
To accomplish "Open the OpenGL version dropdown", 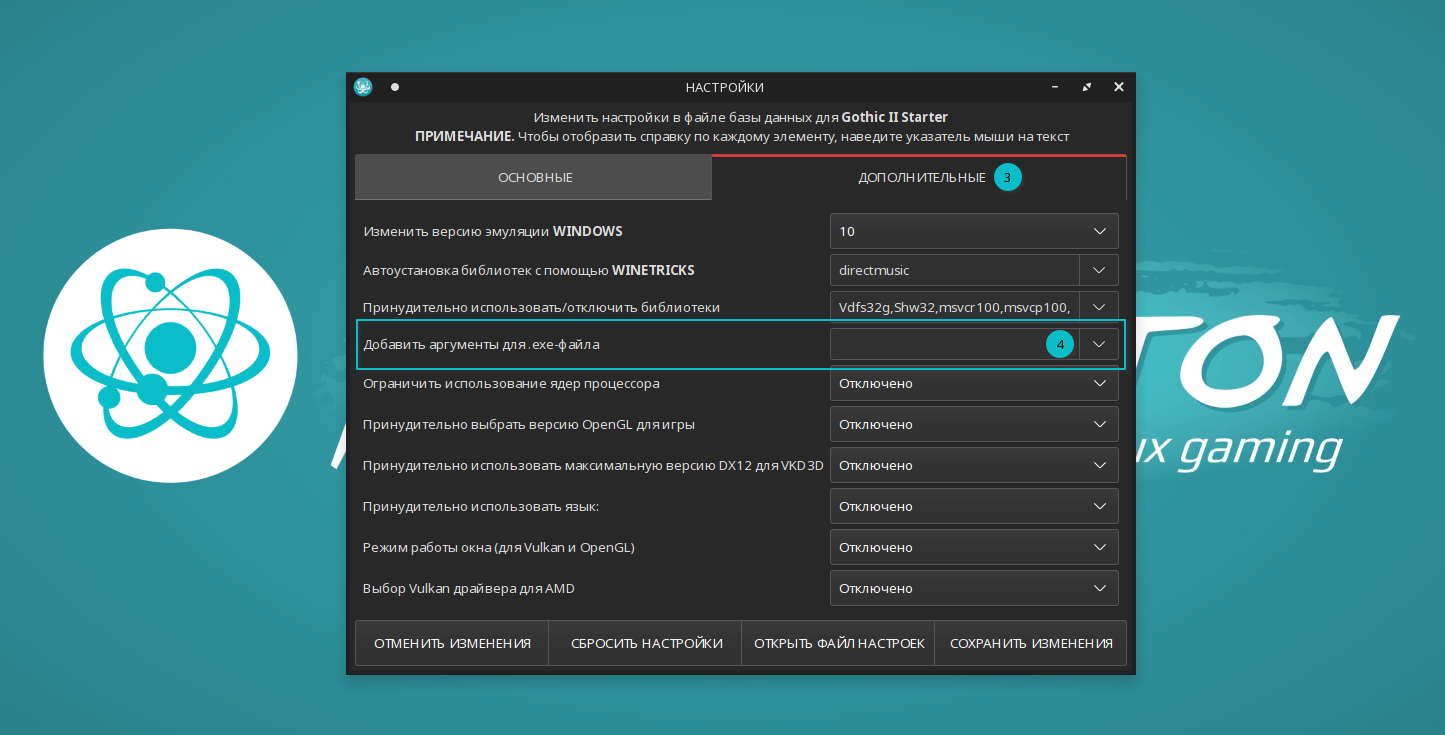I will click(973, 424).
